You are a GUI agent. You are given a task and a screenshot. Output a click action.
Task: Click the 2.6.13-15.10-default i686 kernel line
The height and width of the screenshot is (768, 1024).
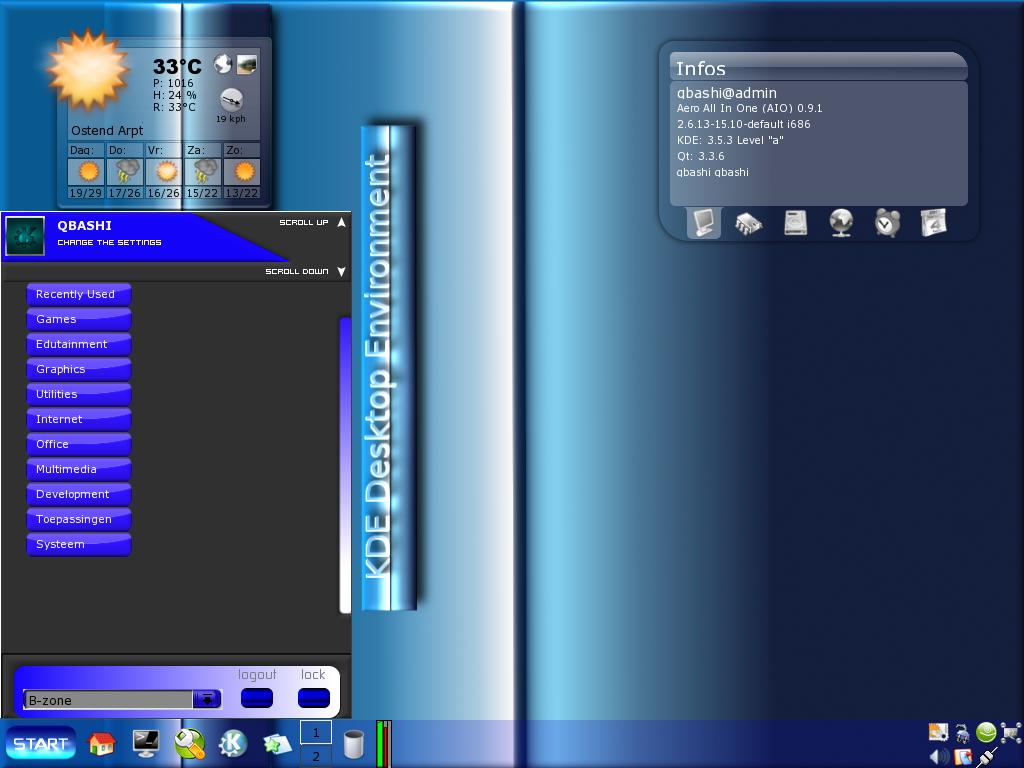[743, 124]
